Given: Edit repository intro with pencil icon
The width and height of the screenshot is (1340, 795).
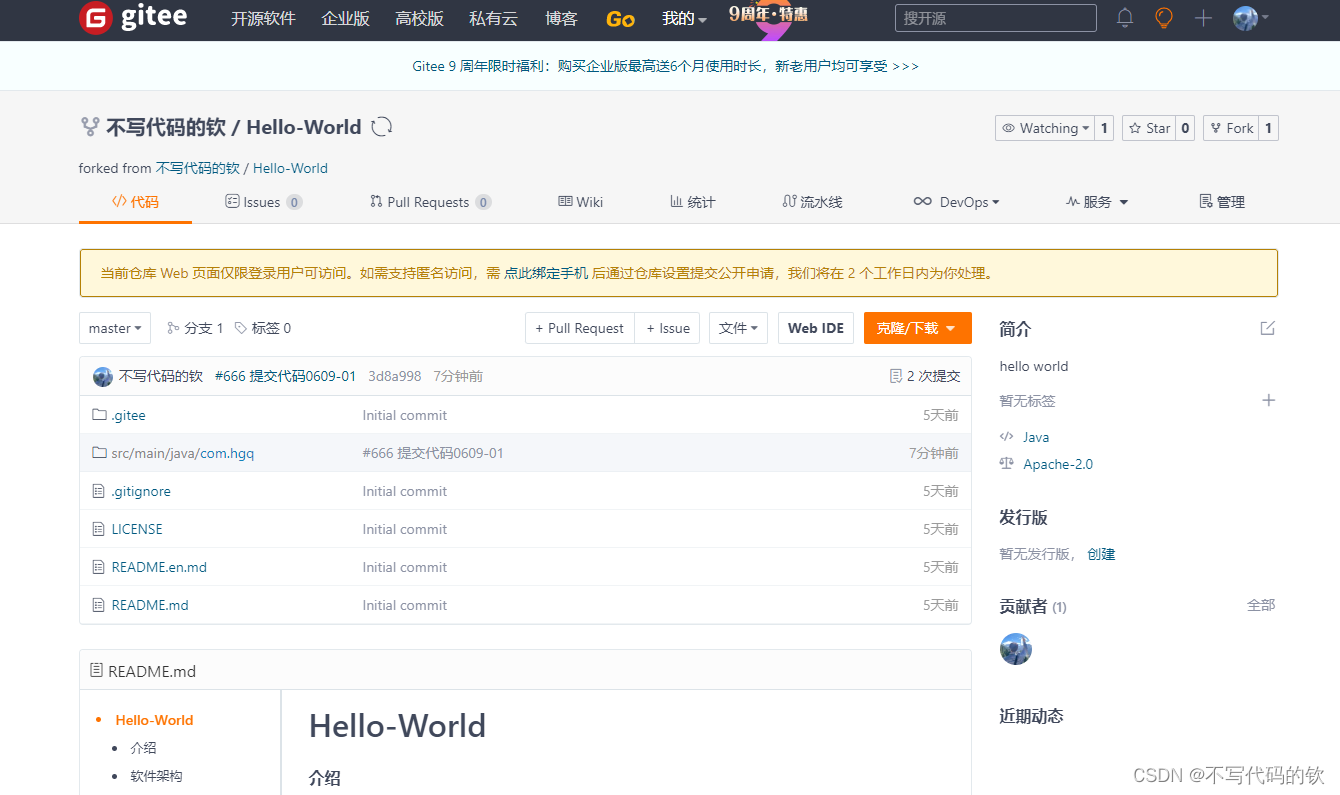Looking at the screenshot, I should (1268, 328).
